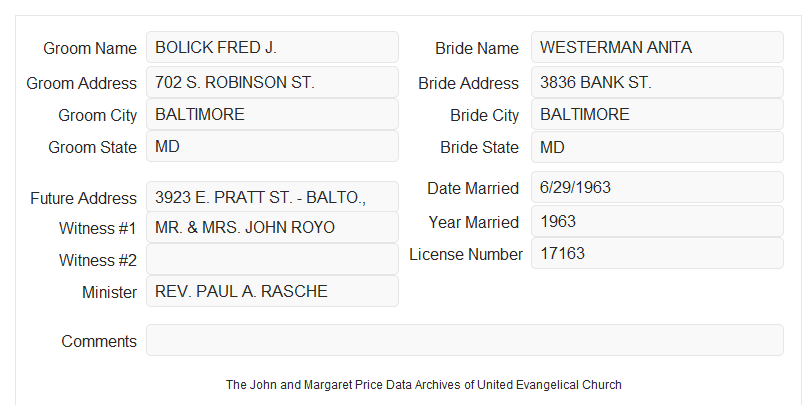Focus the empty Witness #2 field
This screenshot has width=805, height=405.
[x=272, y=259]
